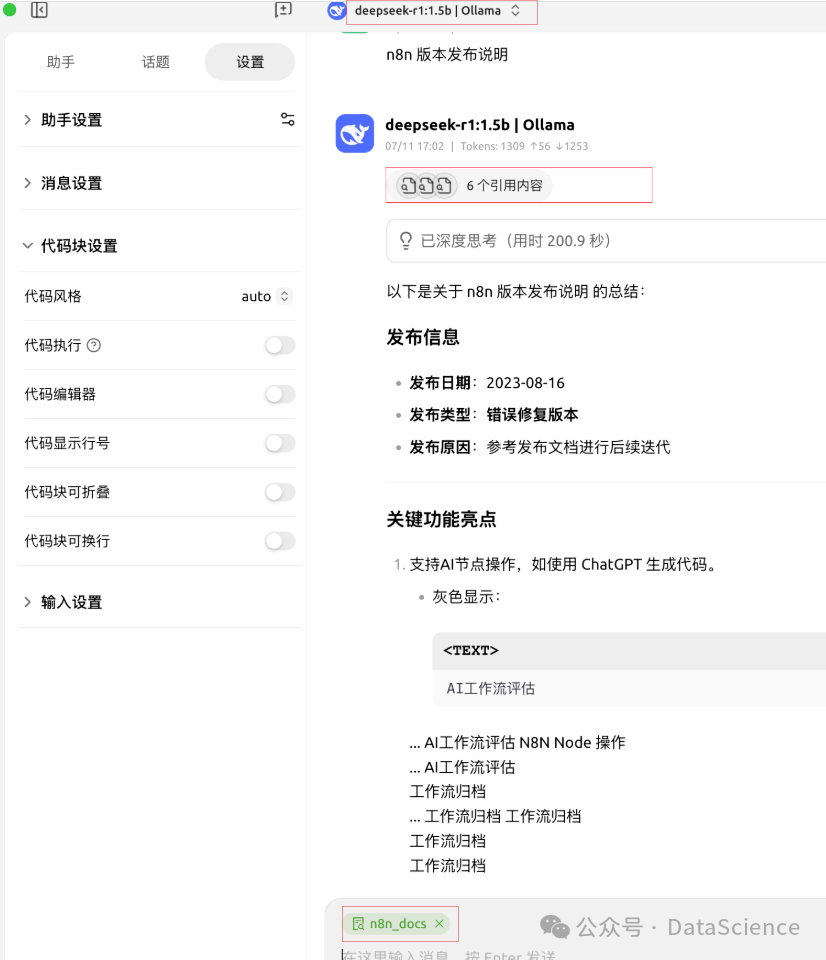Click the 代码风格 label

(53, 296)
